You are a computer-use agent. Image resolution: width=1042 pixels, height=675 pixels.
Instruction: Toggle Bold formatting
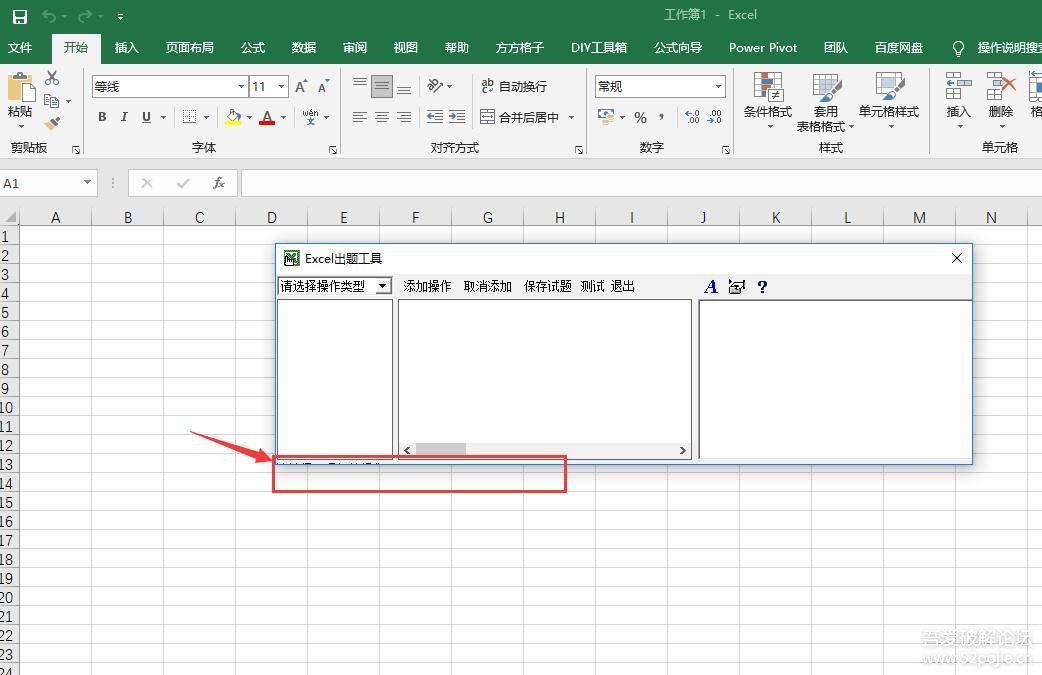coord(102,117)
